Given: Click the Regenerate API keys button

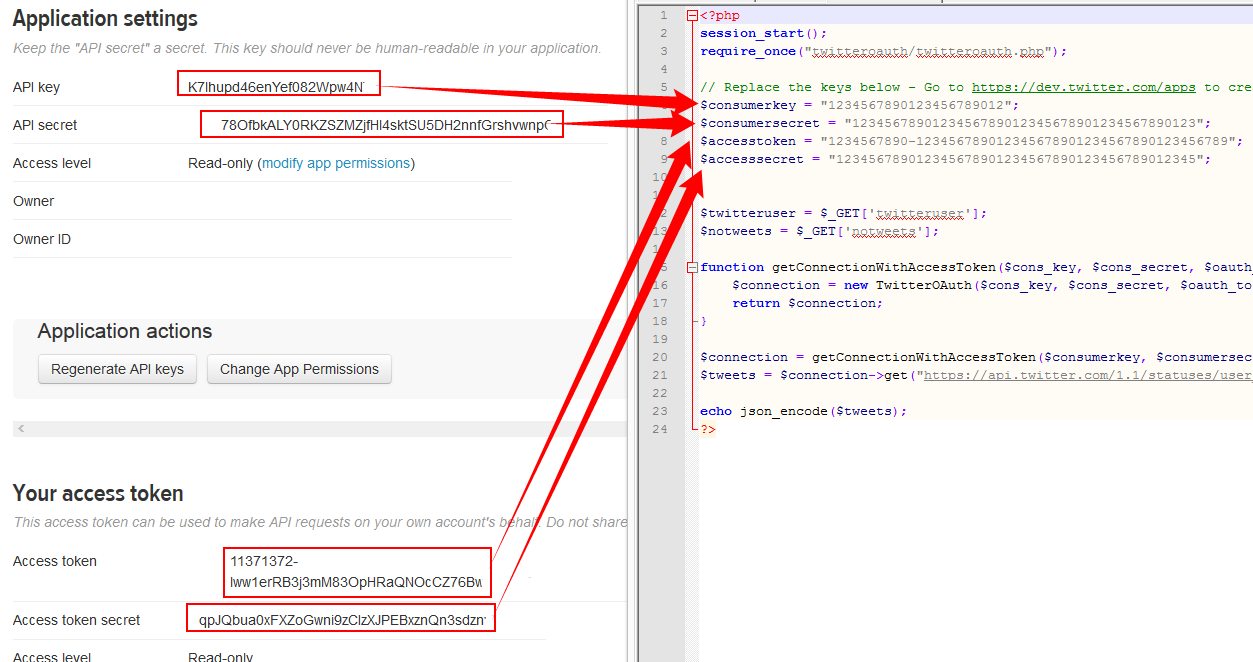Looking at the screenshot, I should coord(117,369).
